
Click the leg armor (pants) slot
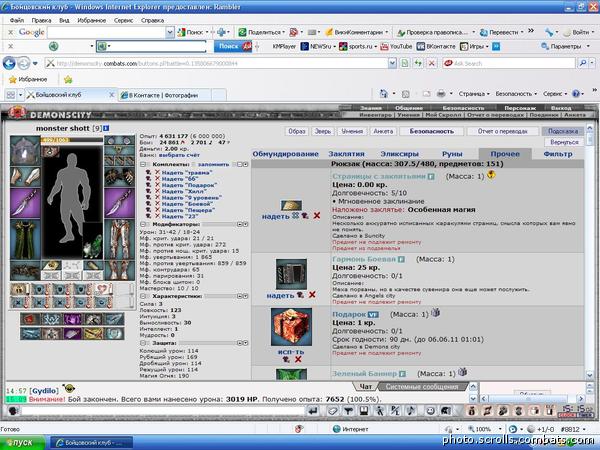(119, 239)
